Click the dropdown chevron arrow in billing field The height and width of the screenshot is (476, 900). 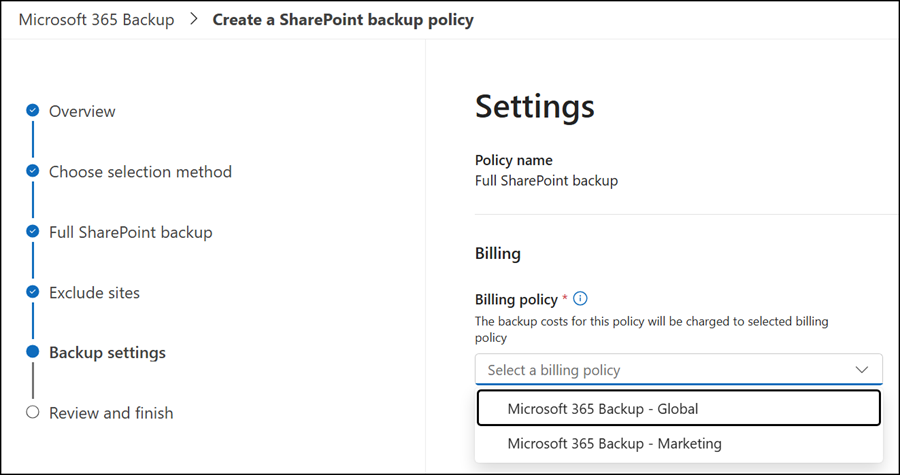862,370
